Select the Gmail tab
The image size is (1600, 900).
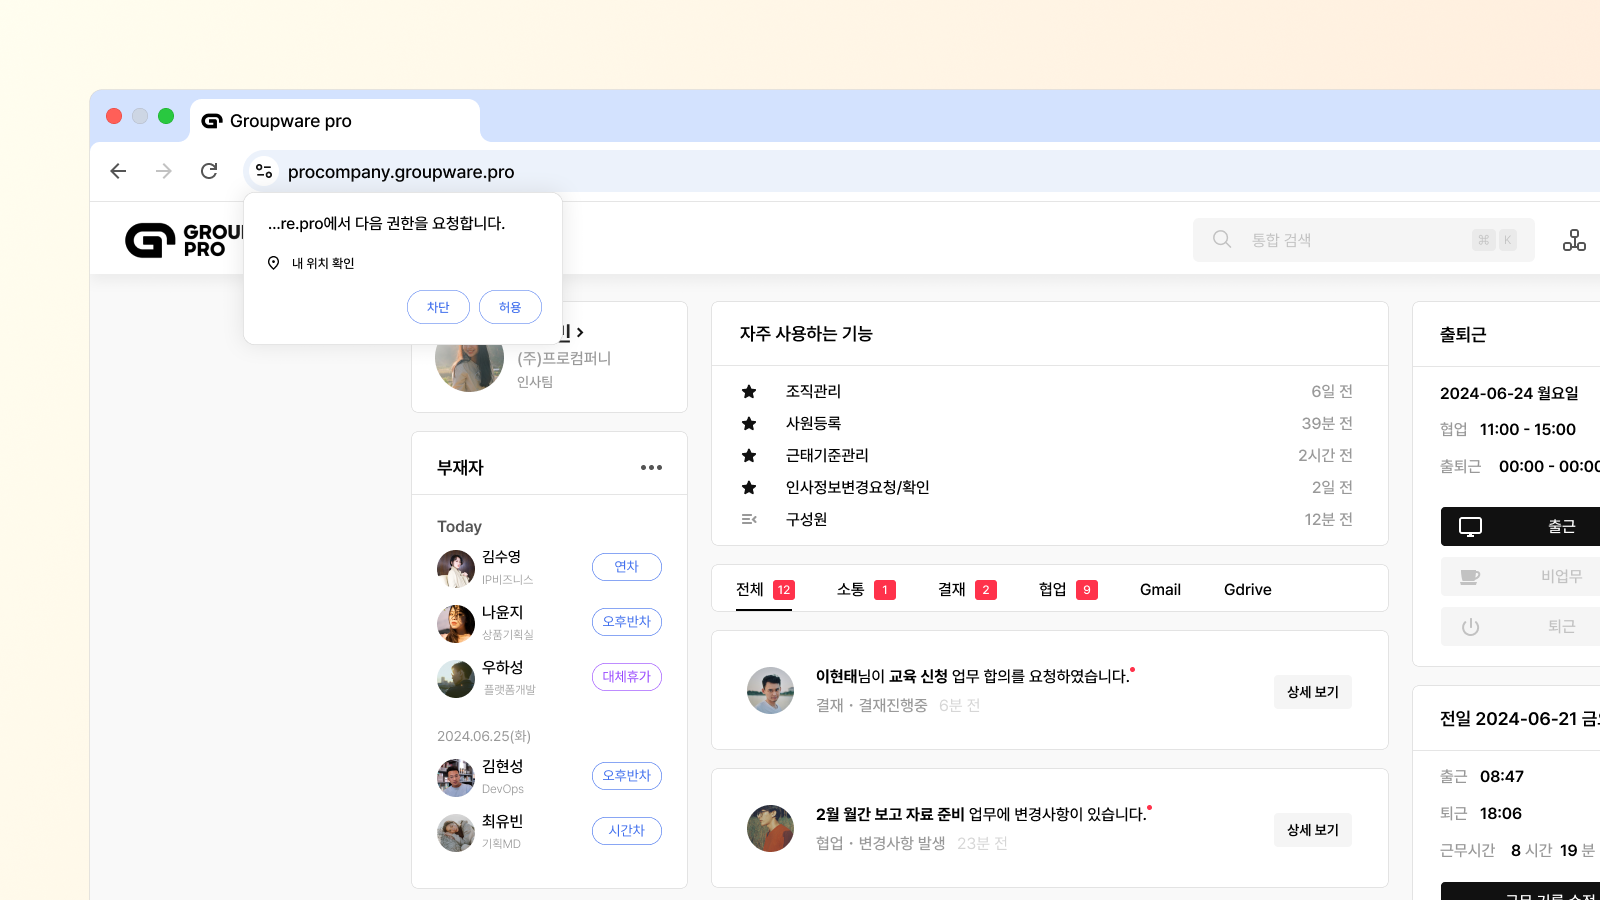click(1160, 589)
